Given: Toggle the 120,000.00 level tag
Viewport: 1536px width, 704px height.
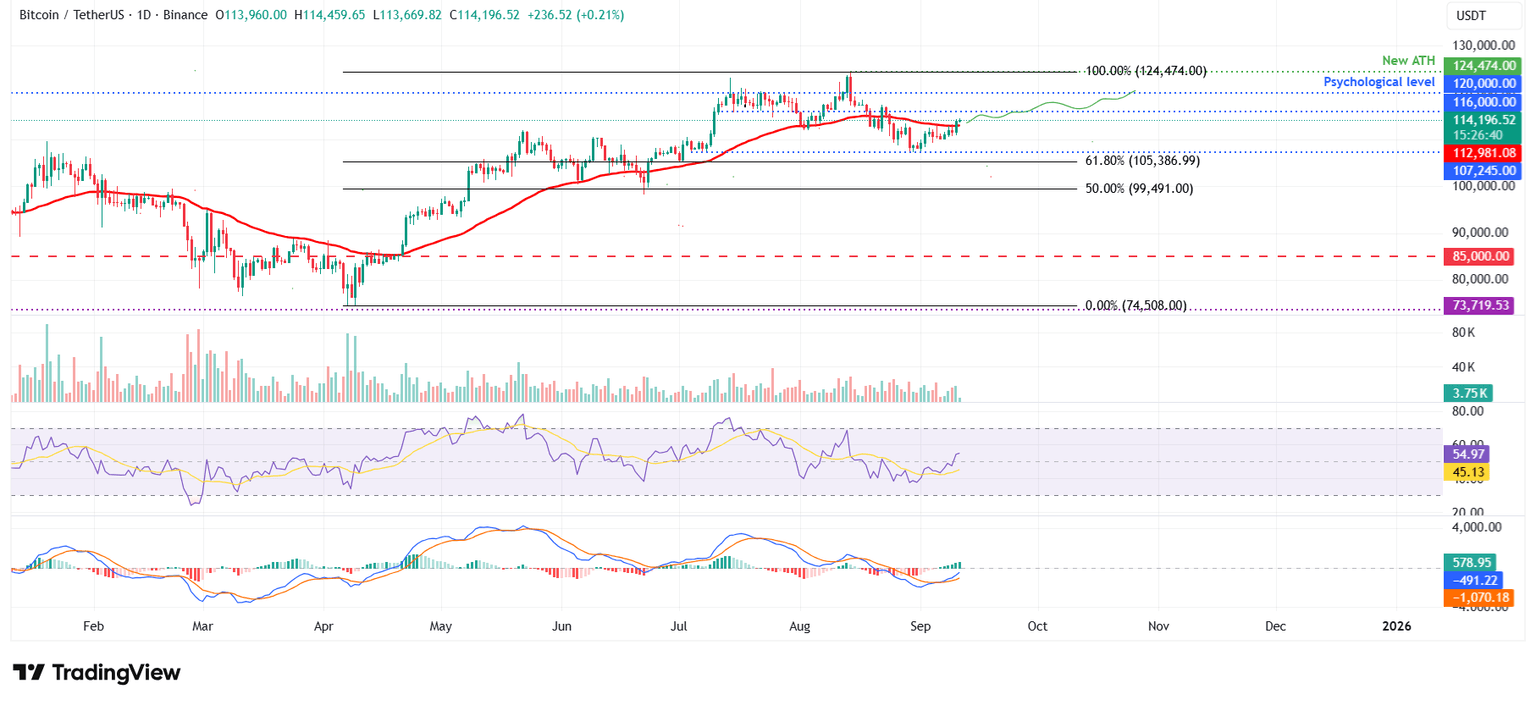Looking at the screenshot, I should point(1483,83).
